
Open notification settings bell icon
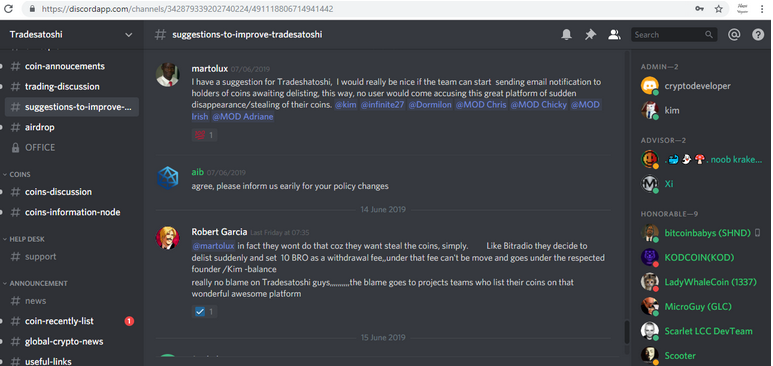(566, 35)
